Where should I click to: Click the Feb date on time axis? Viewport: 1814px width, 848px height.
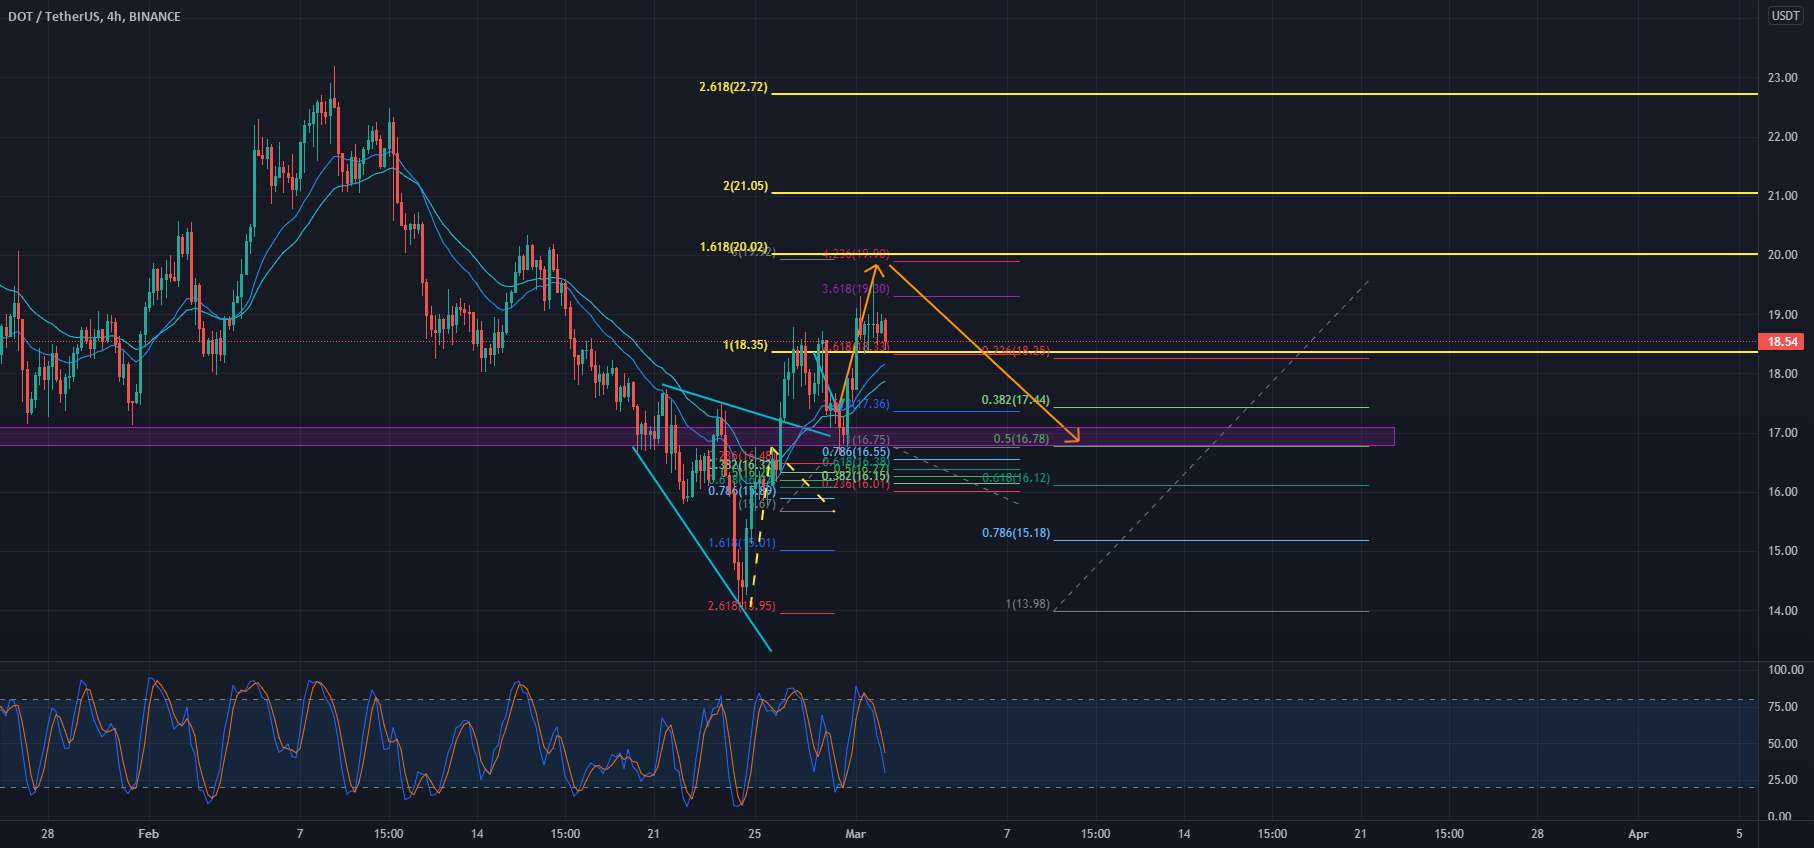(x=148, y=833)
